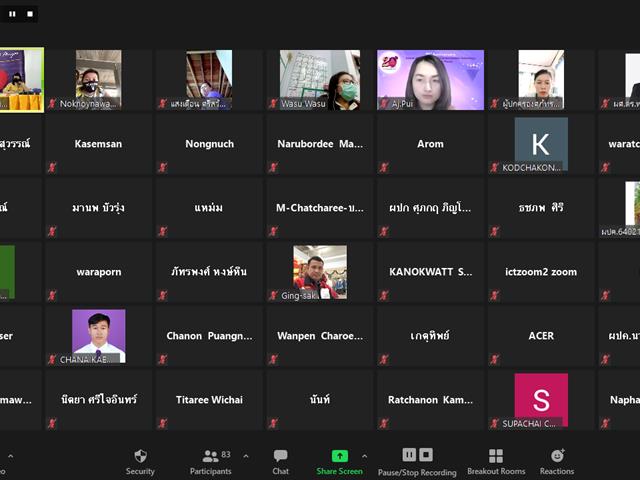Select the Ging-sak video thumbnail

(x=320, y=272)
